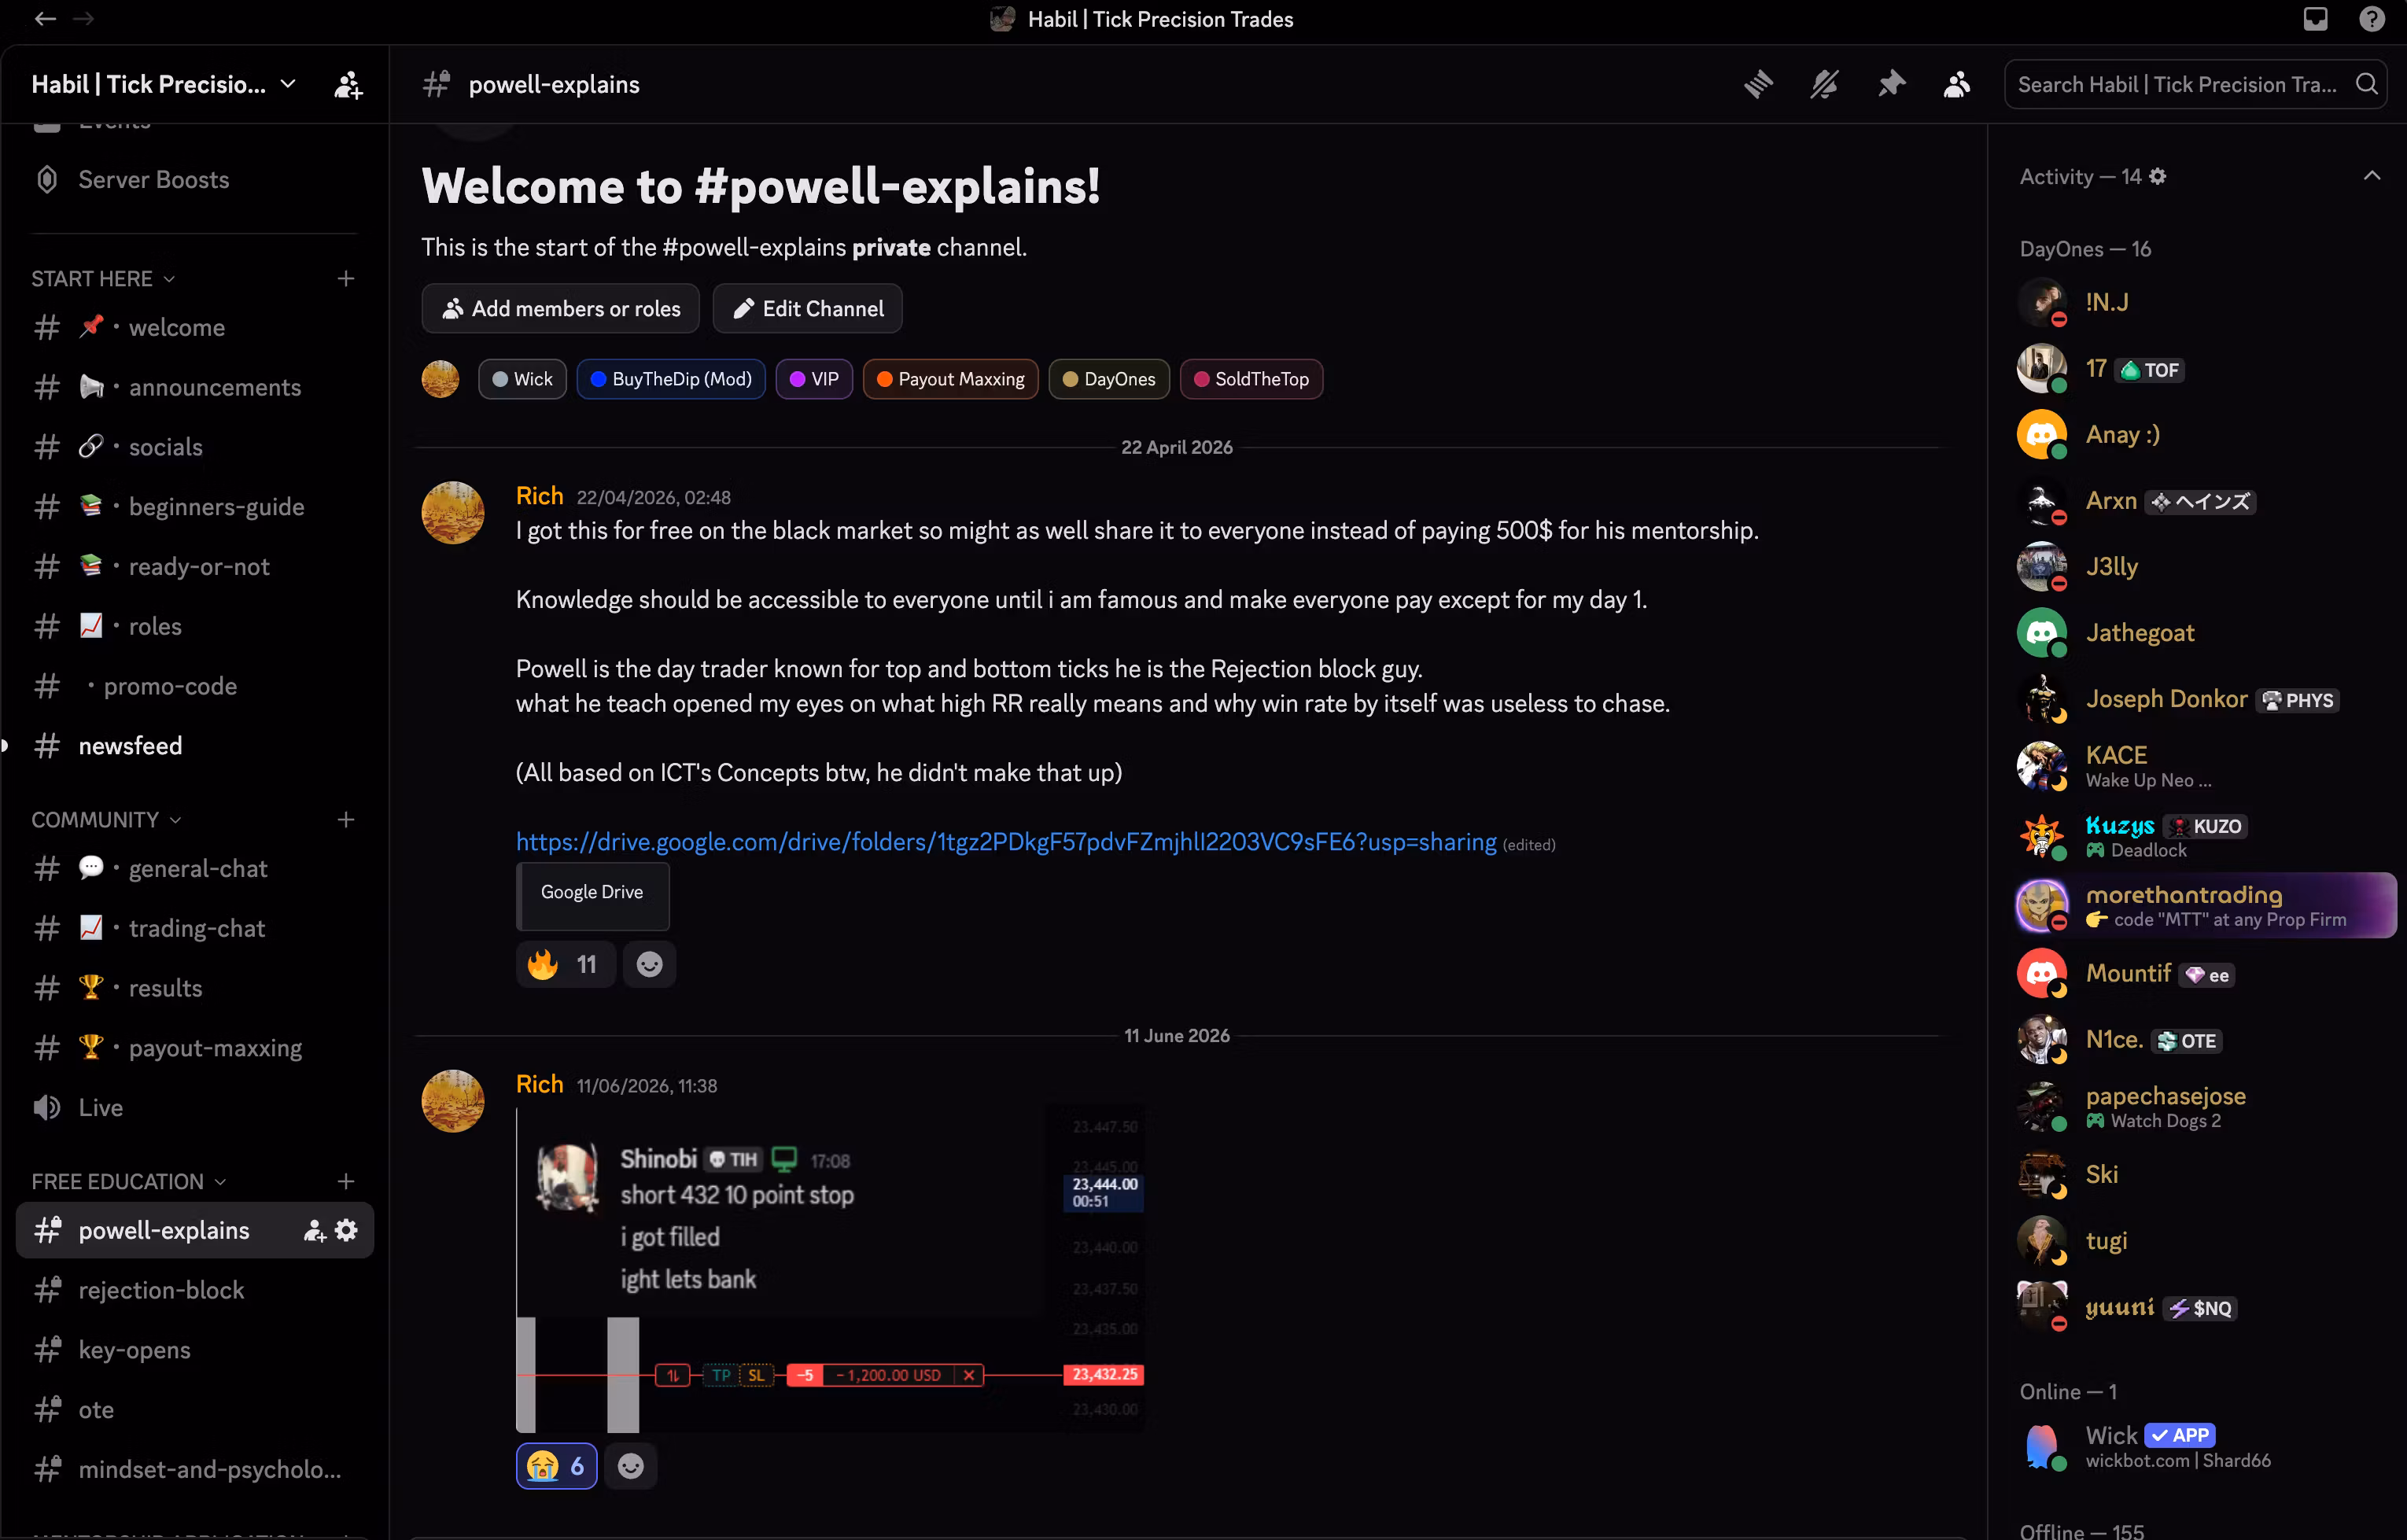Toggle notification settings bell icon

1824,84
